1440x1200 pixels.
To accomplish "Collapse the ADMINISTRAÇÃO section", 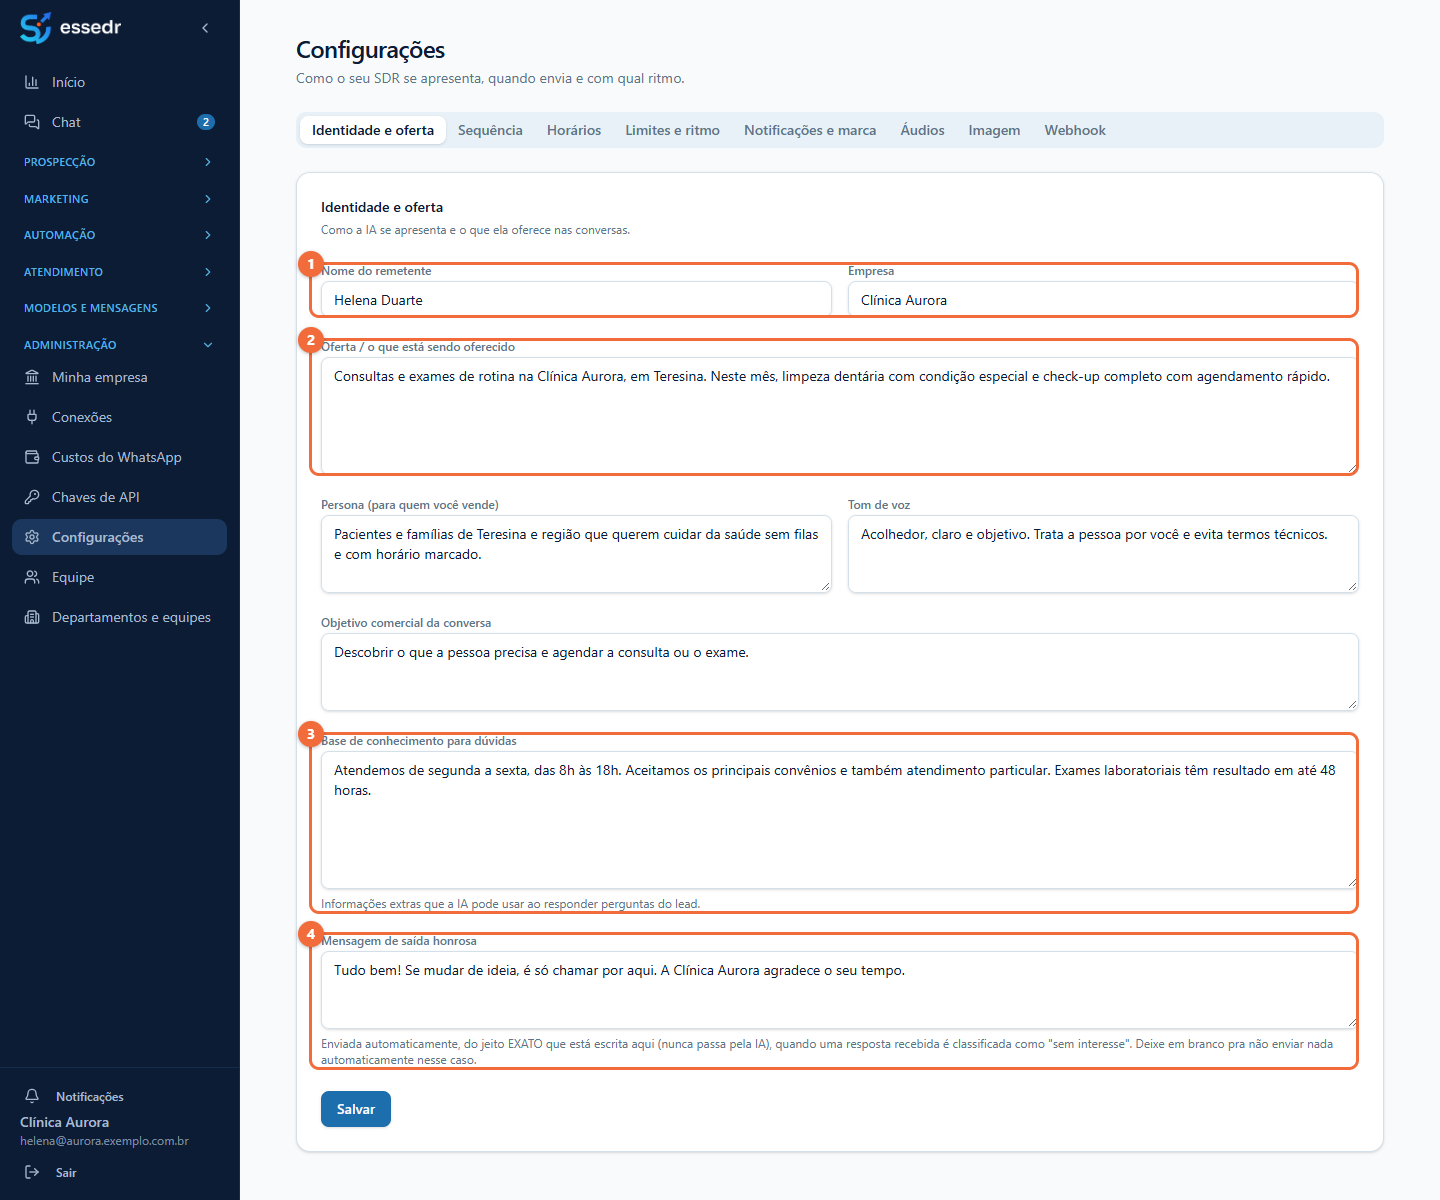I will [x=119, y=345].
